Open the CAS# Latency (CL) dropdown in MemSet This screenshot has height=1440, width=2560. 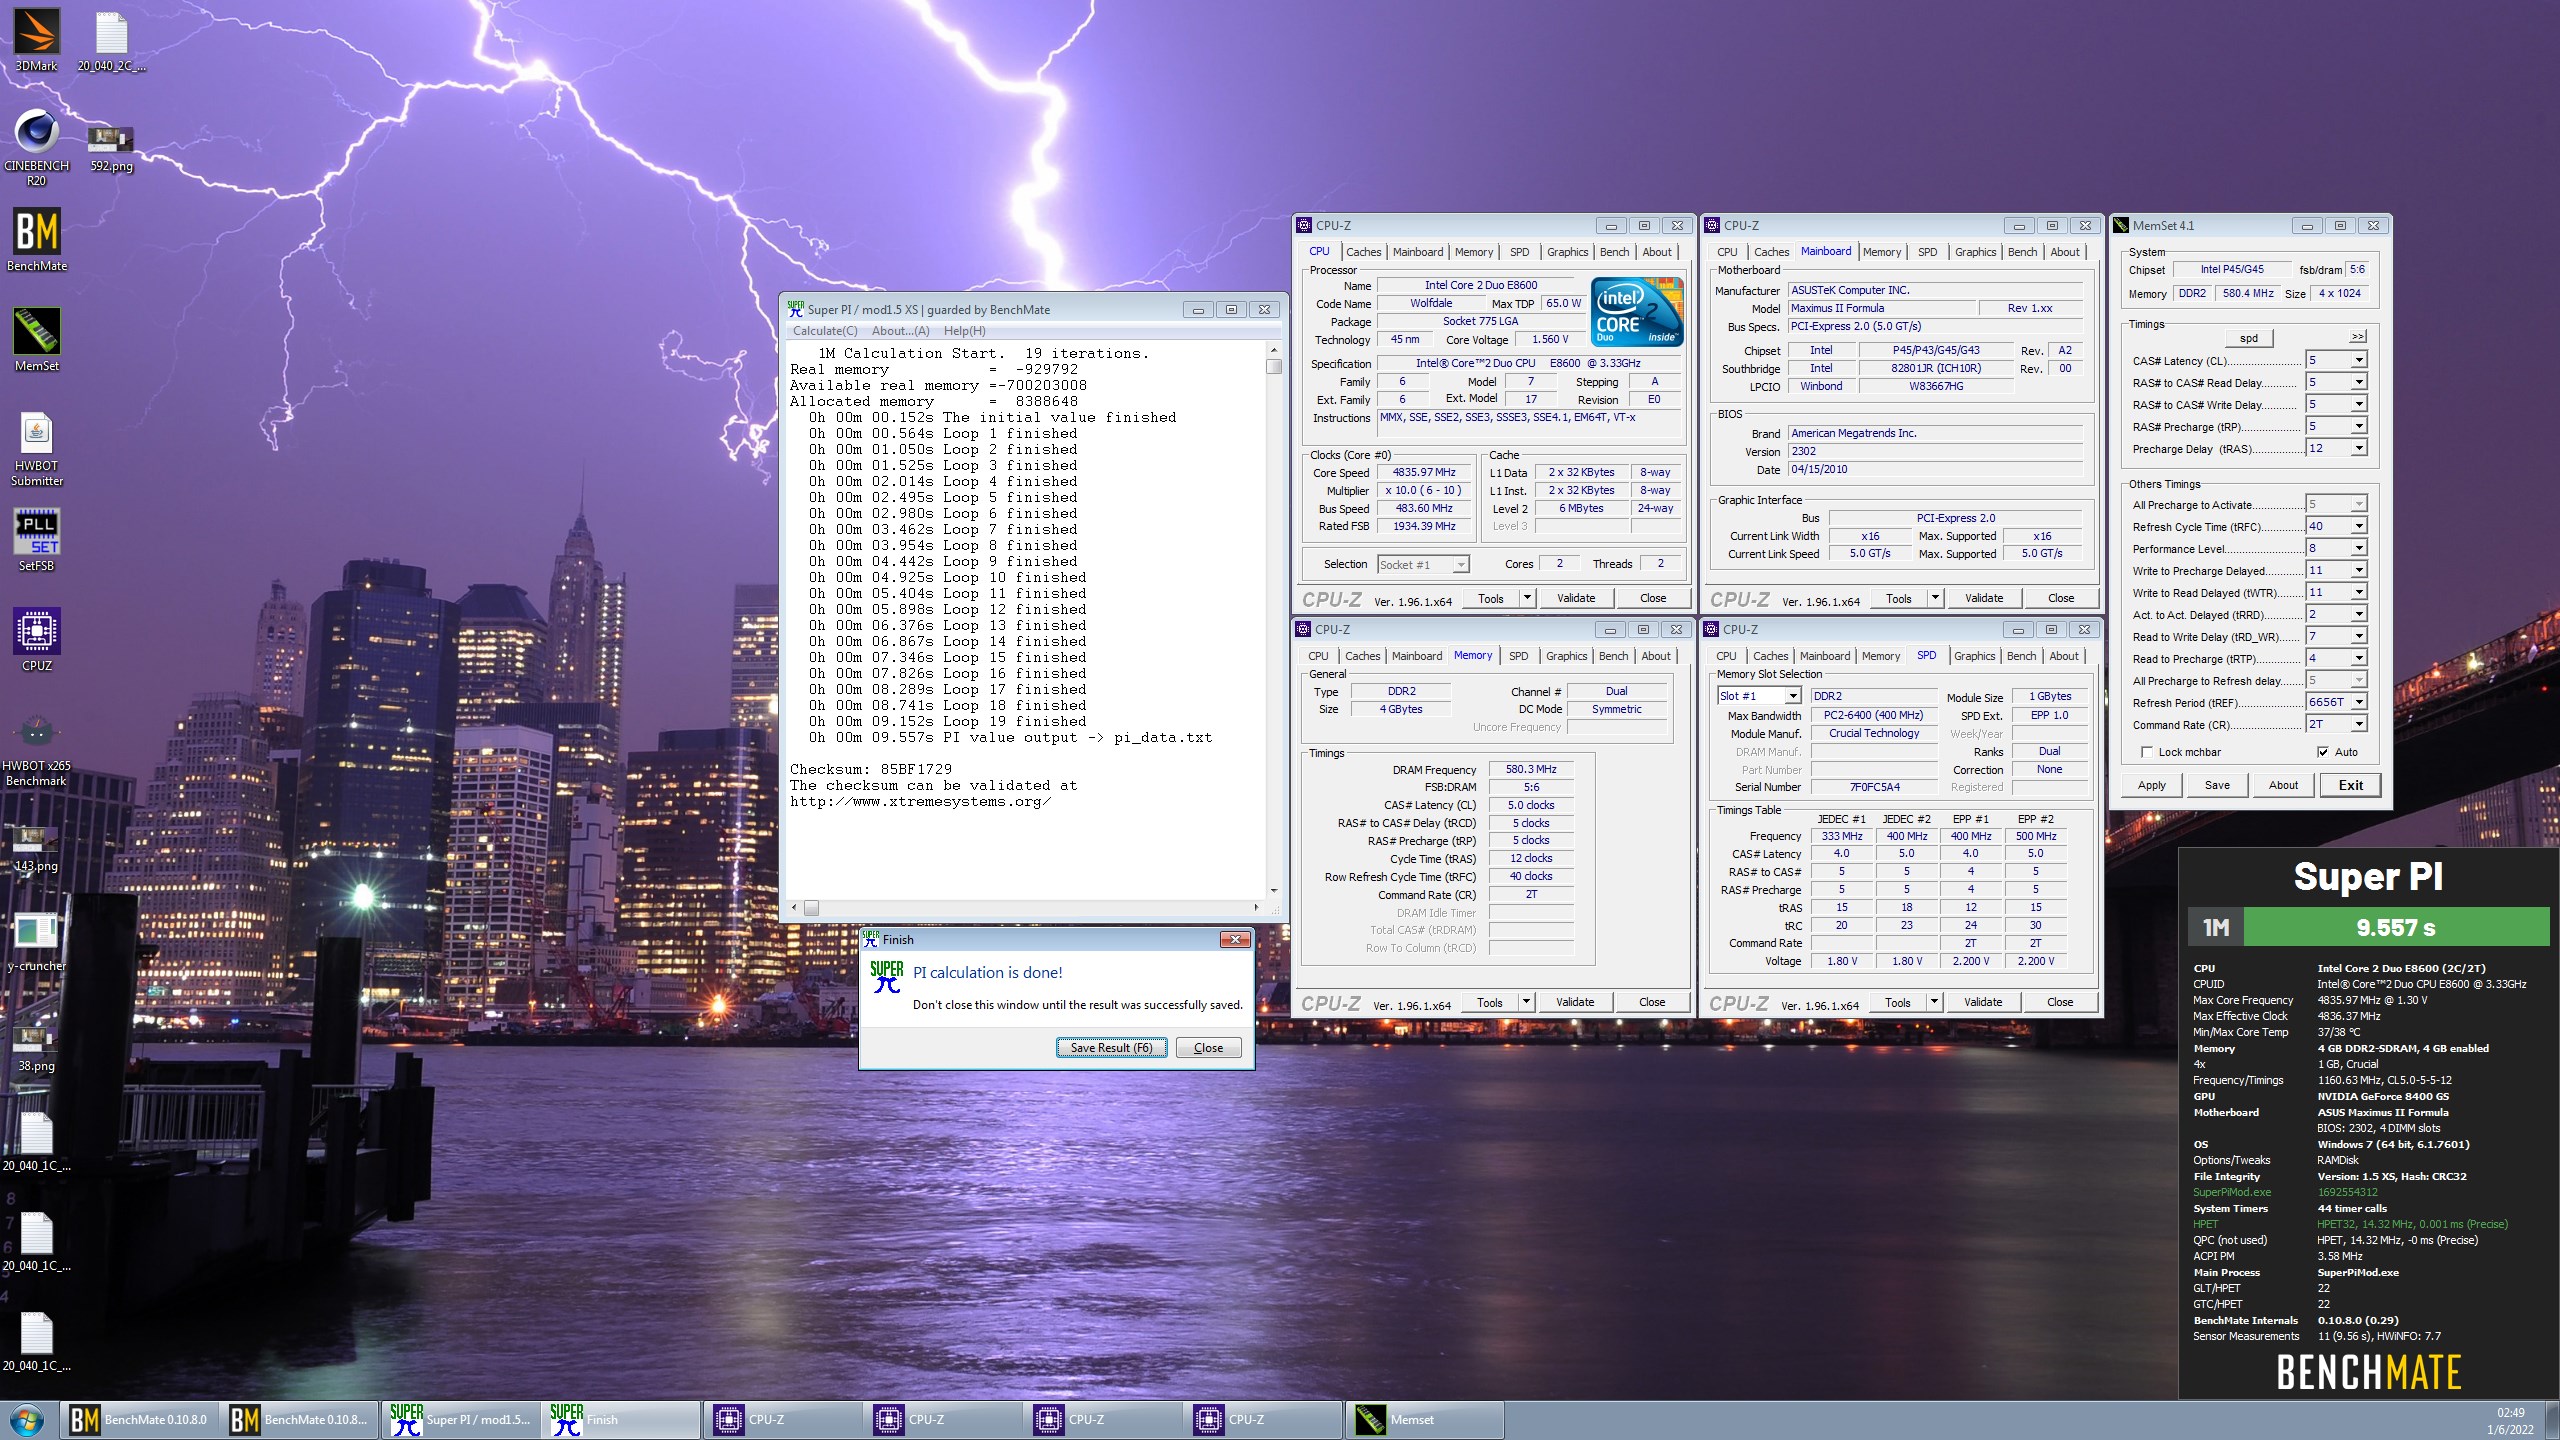pos(2358,360)
